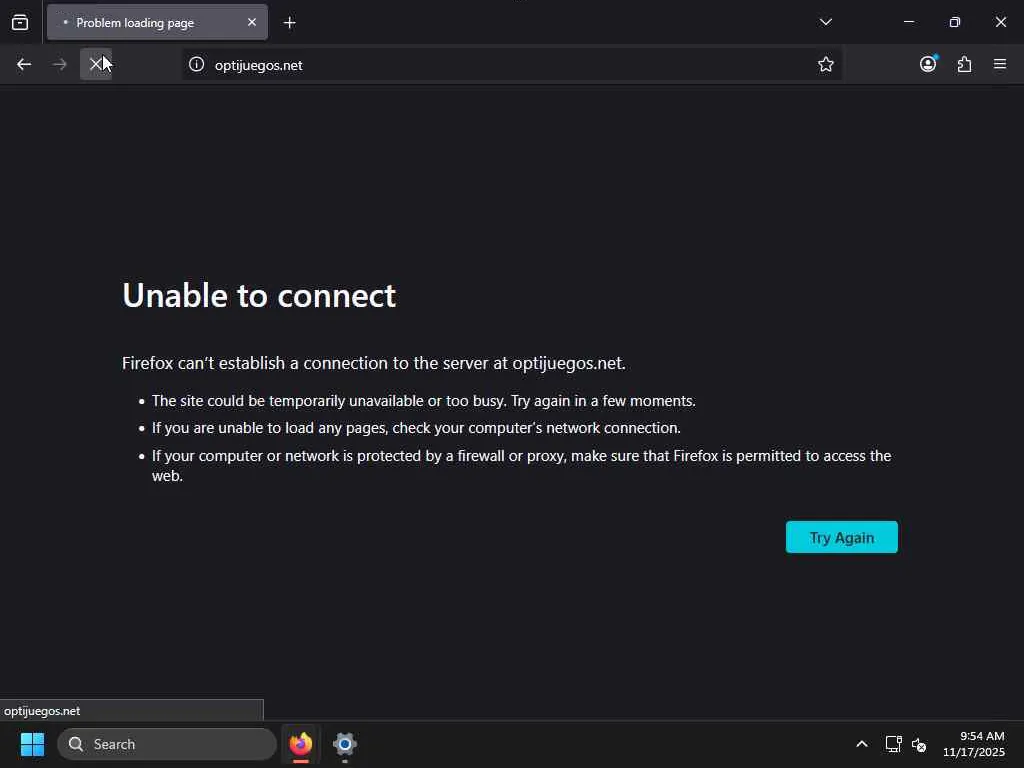Restore down the Firefox window
The image size is (1024, 768).
pos(954,22)
